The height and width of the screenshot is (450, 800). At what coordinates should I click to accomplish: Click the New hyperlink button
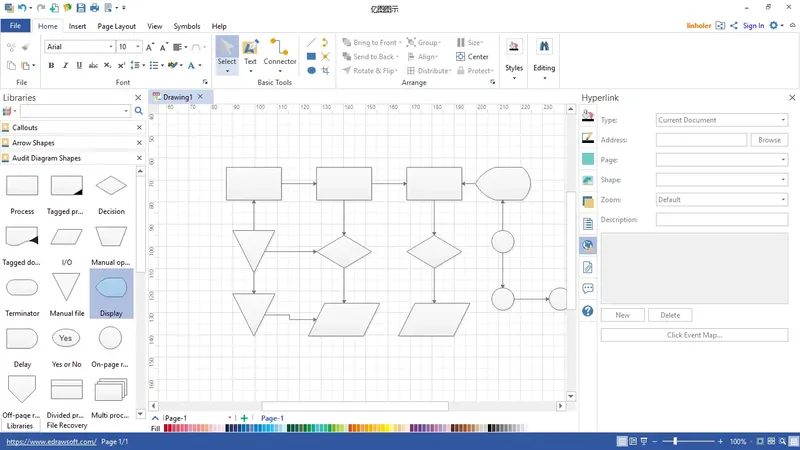622,315
